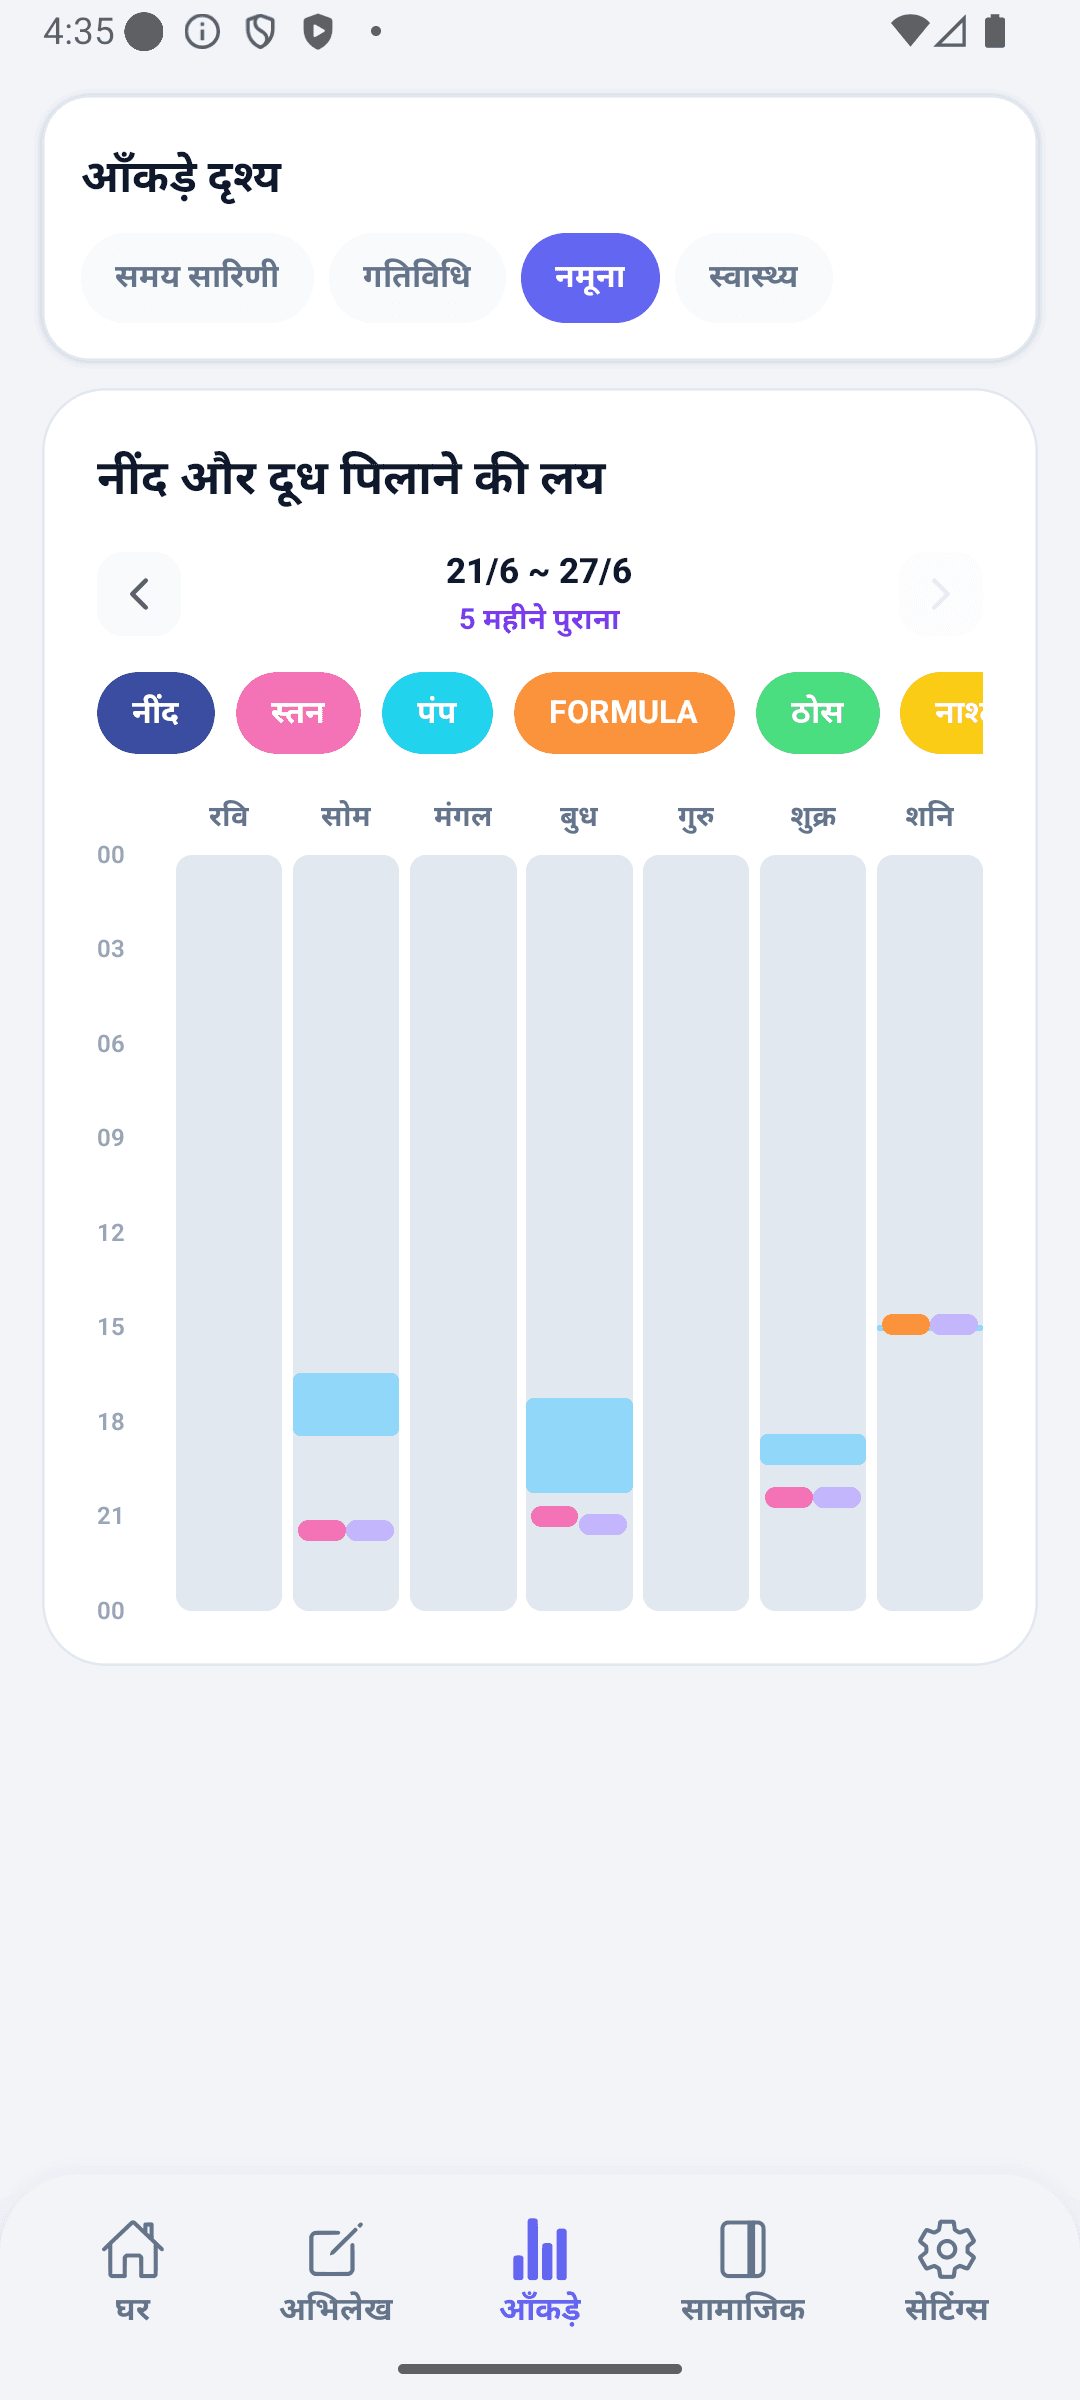The width and height of the screenshot is (1080, 2400).
Task: Open the अभिलेख record icon
Action: tap(336, 2249)
